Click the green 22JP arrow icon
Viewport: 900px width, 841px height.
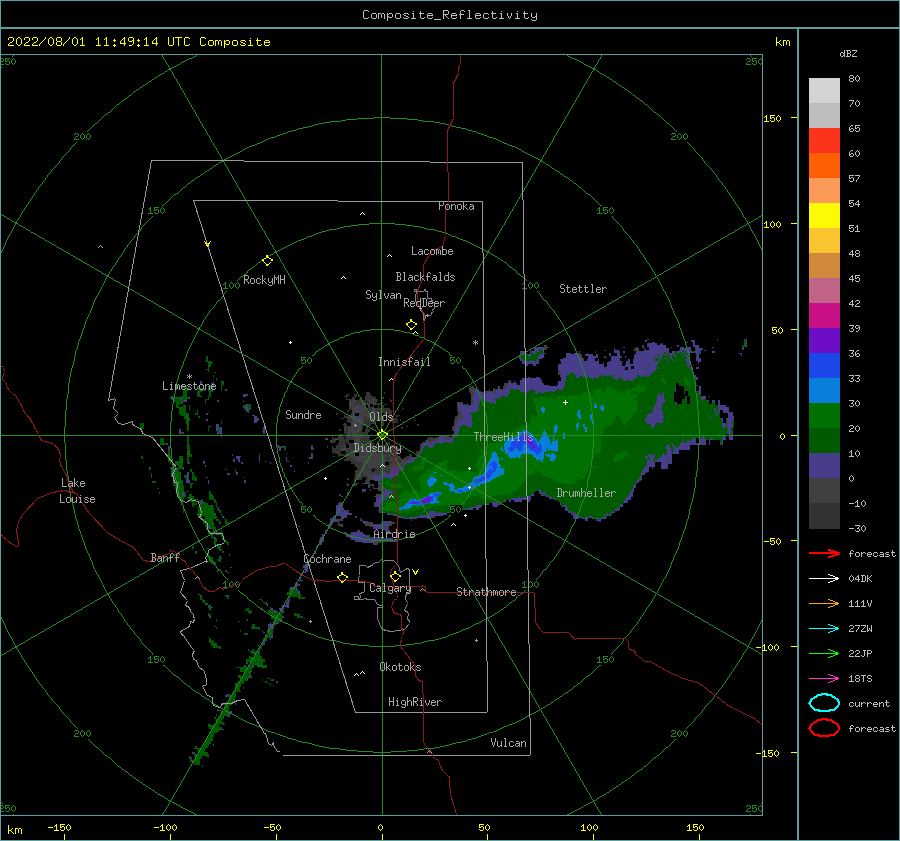click(824, 653)
